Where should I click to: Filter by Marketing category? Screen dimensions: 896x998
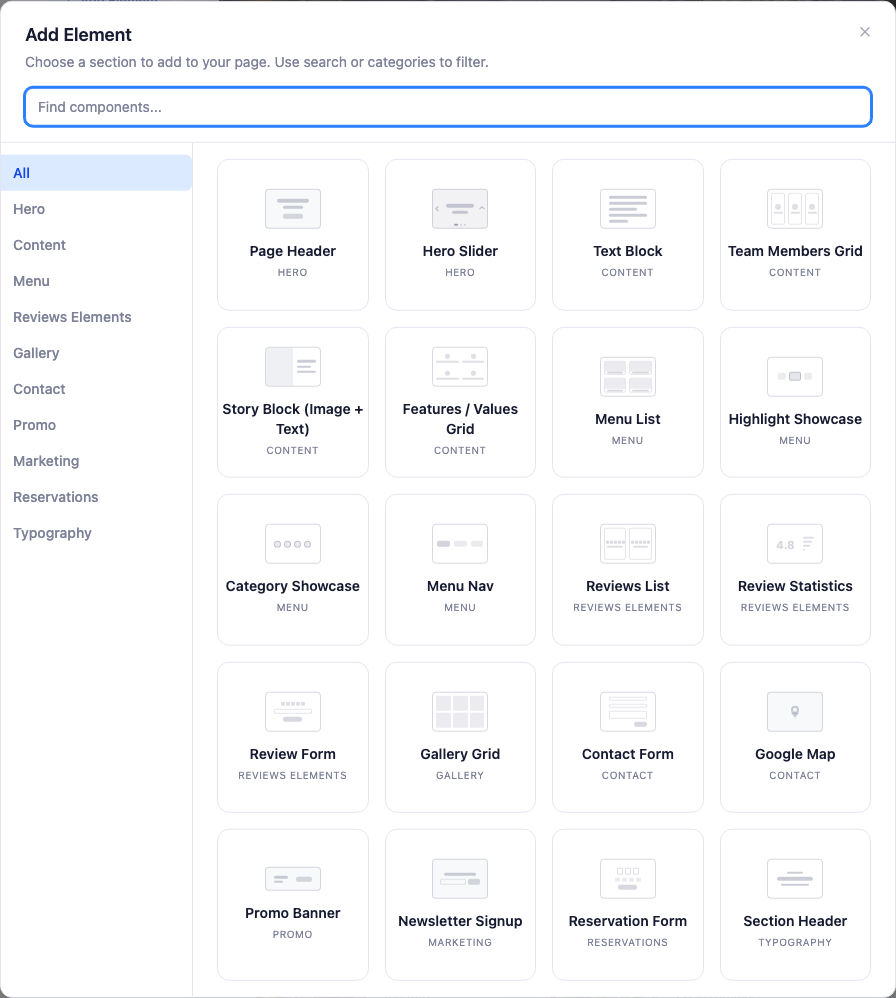(x=96, y=461)
